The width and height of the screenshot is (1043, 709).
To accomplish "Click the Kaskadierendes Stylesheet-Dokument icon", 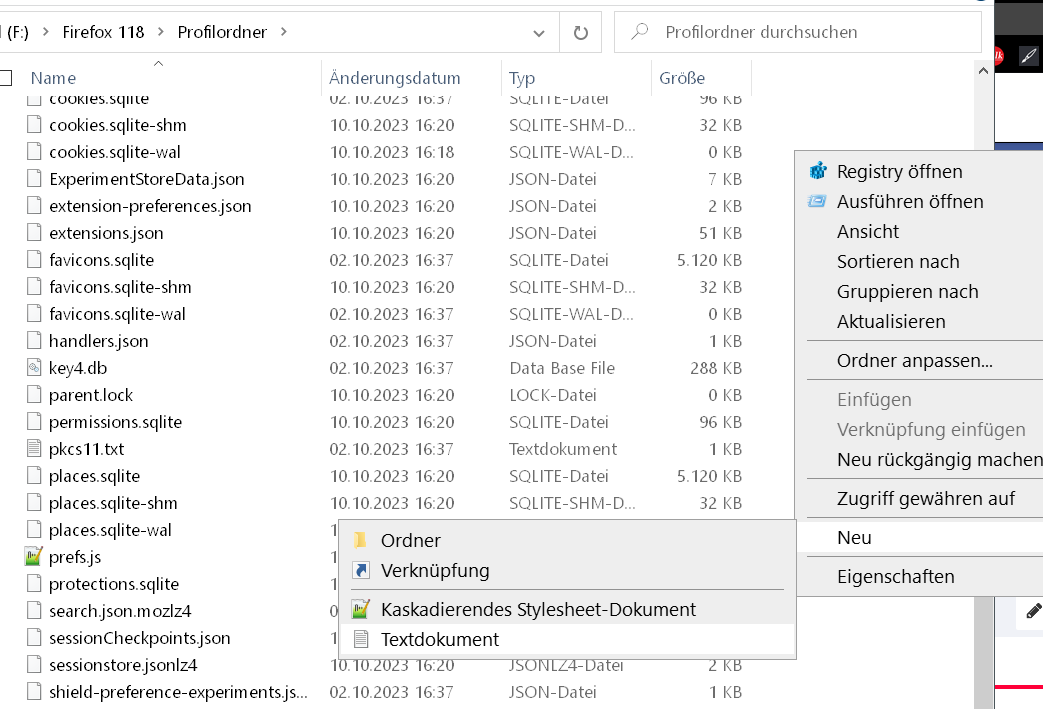I will [x=360, y=609].
